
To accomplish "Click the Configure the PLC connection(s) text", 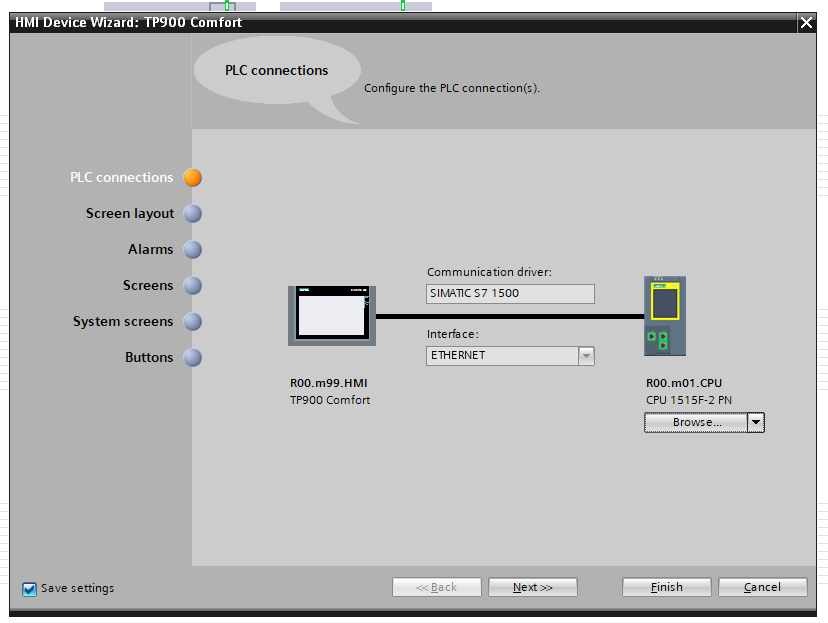I will click(452, 88).
